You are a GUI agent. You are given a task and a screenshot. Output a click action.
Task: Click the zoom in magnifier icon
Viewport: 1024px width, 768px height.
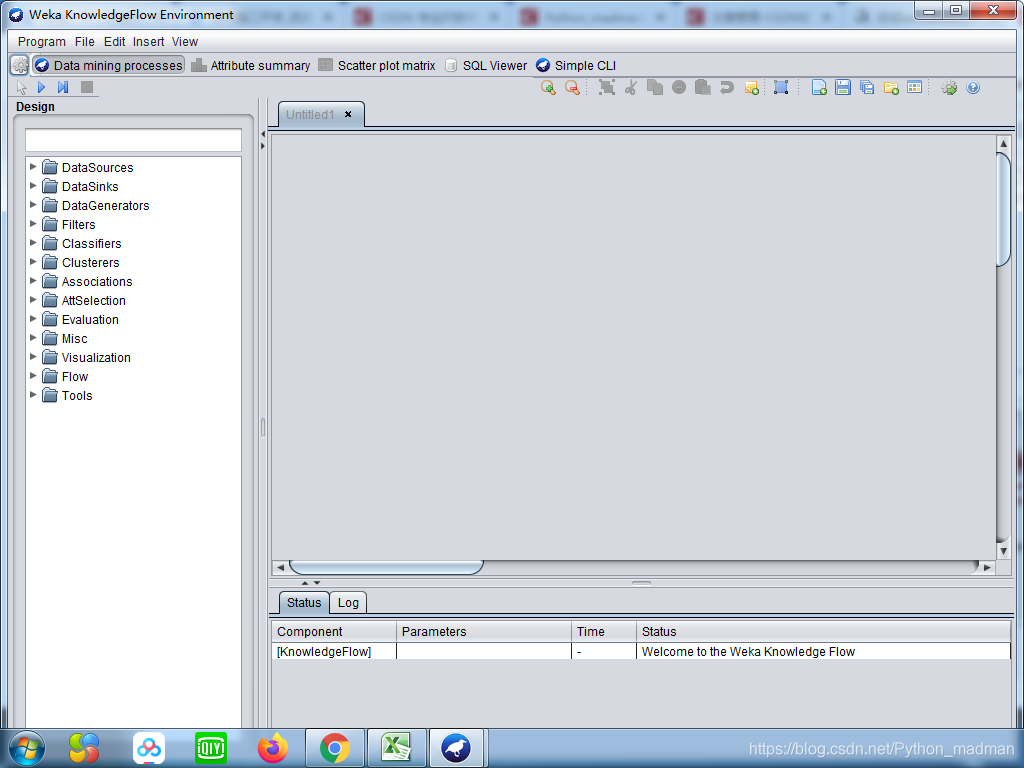coord(548,88)
